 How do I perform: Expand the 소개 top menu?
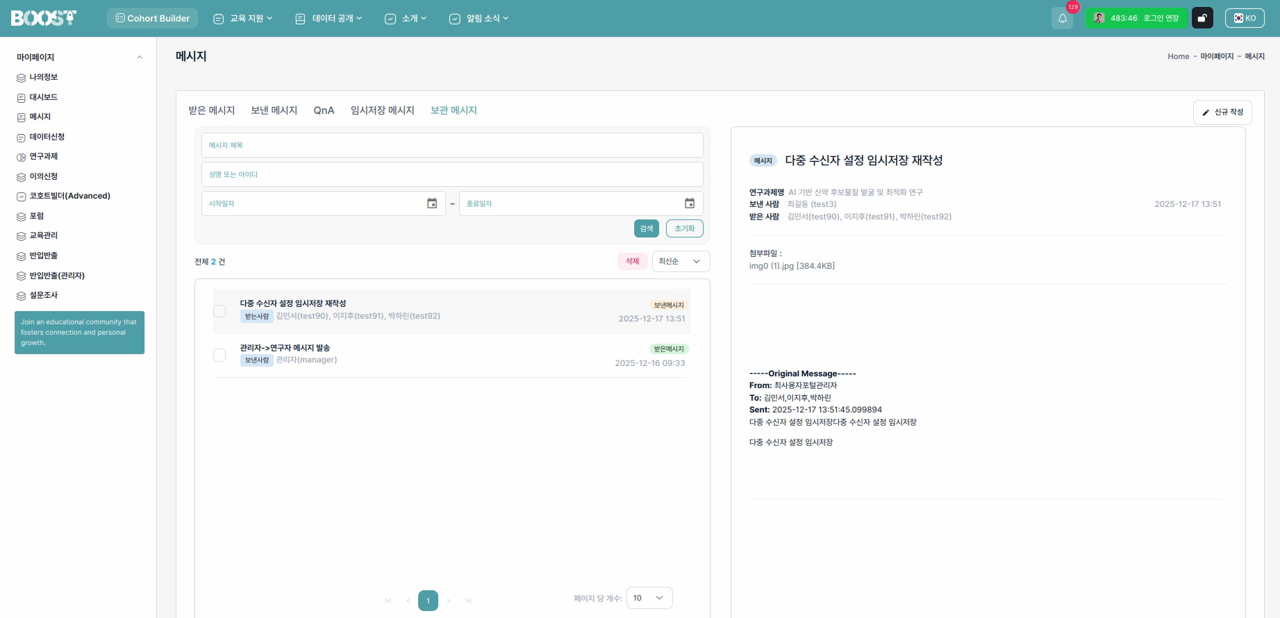(x=405, y=18)
